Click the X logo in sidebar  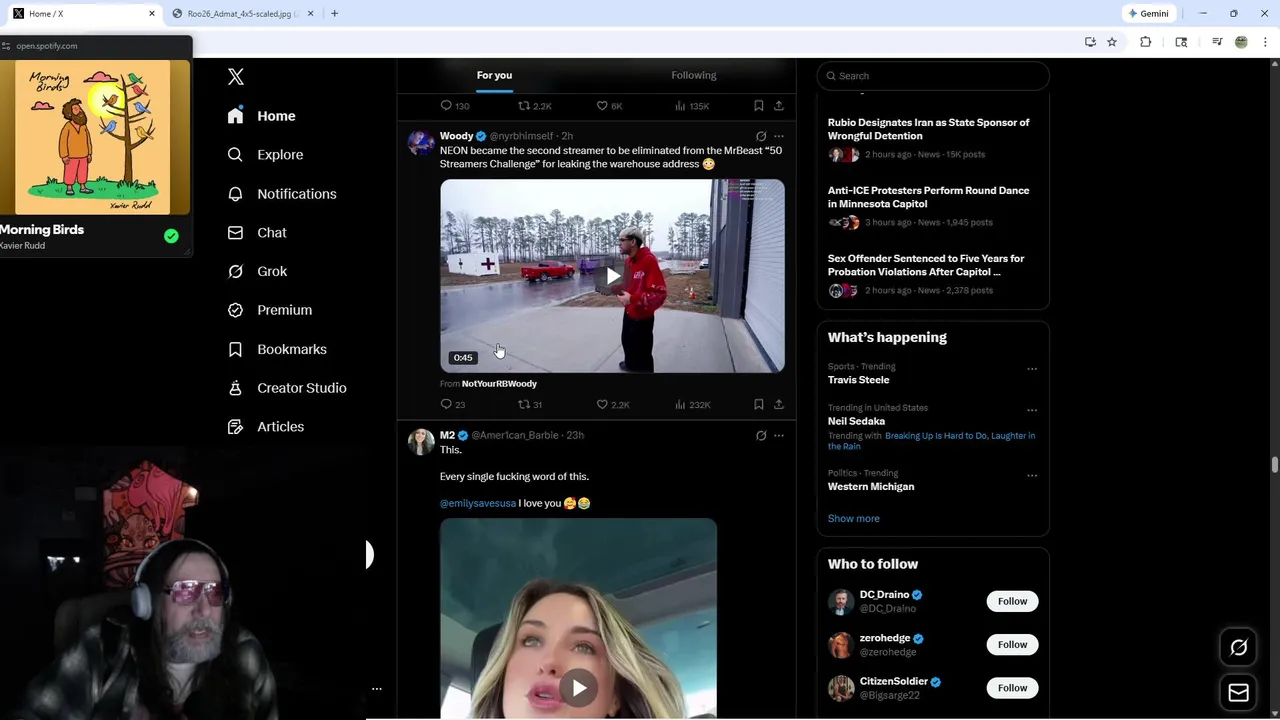pos(236,77)
